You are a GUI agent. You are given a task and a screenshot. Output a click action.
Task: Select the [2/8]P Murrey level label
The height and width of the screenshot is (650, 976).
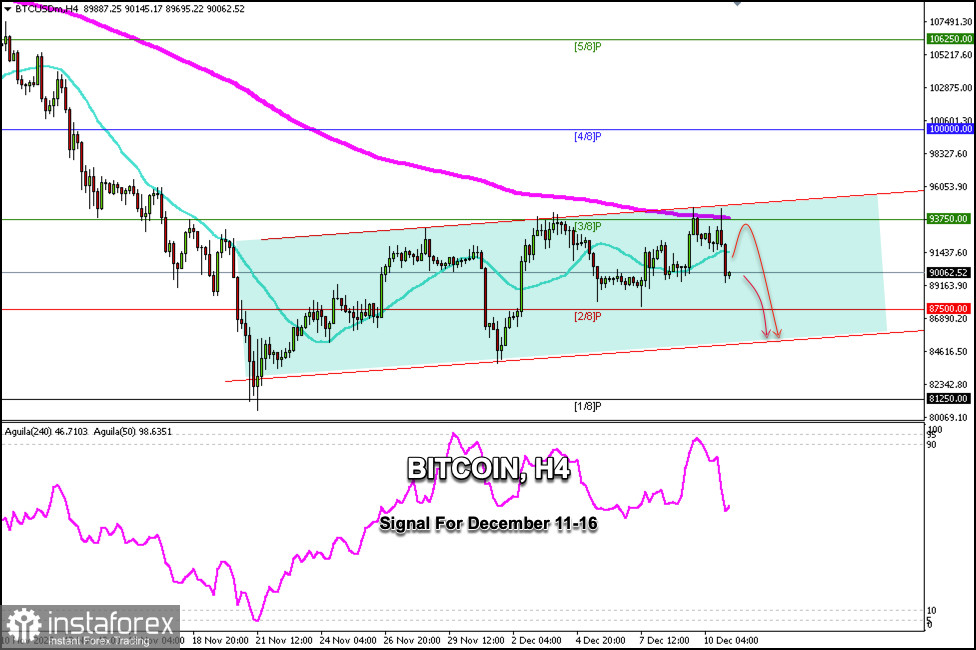[588, 316]
